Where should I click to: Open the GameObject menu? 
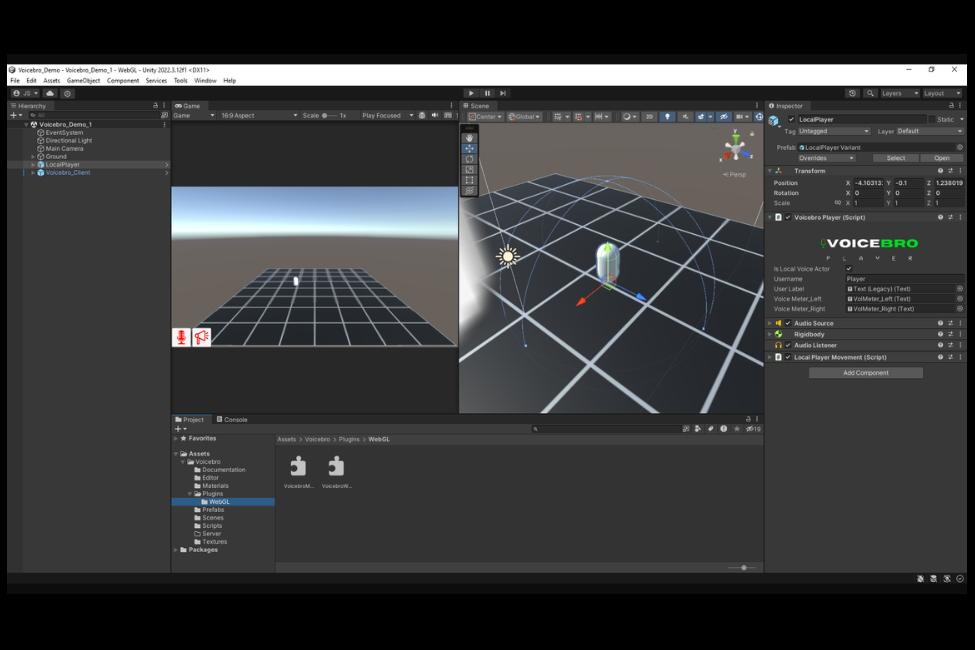(83, 81)
